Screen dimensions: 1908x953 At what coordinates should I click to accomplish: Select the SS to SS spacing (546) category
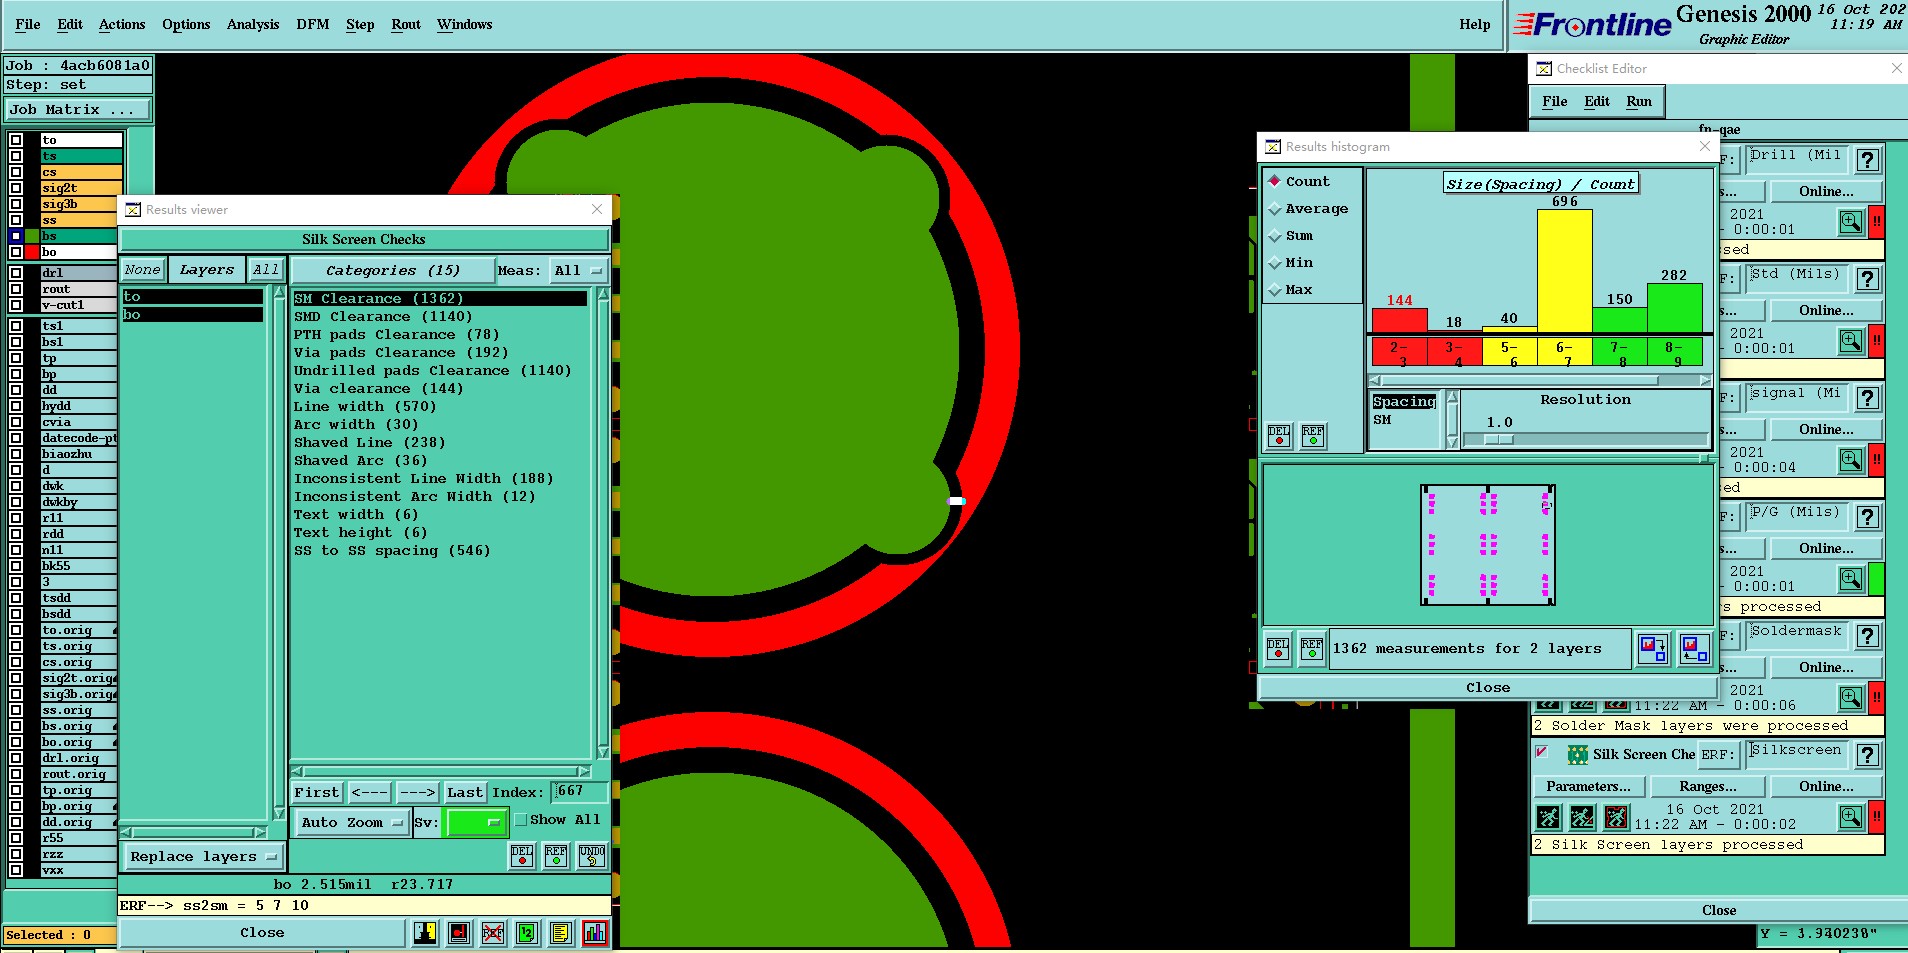coord(392,550)
